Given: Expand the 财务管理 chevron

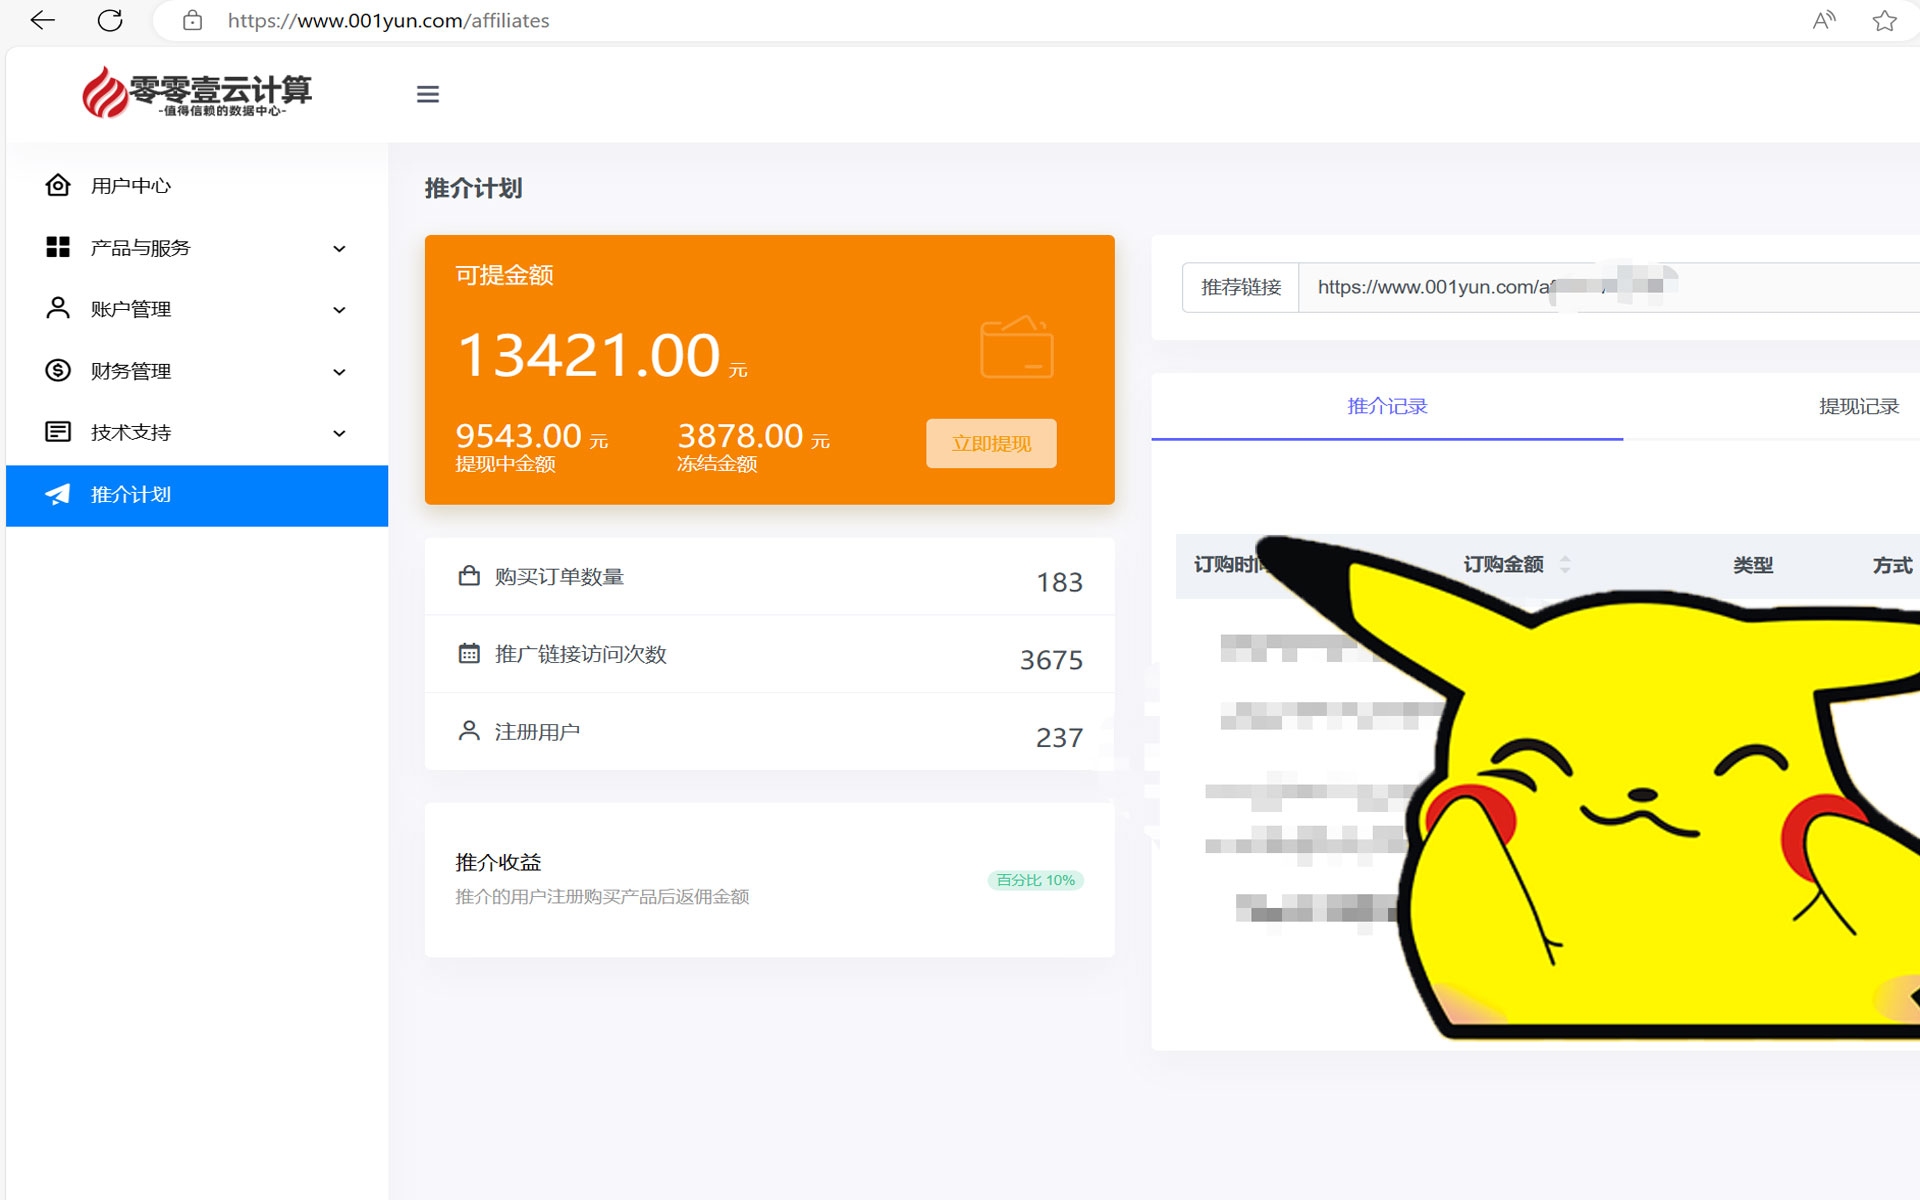Looking at the screenshot, I should [340, 372].
